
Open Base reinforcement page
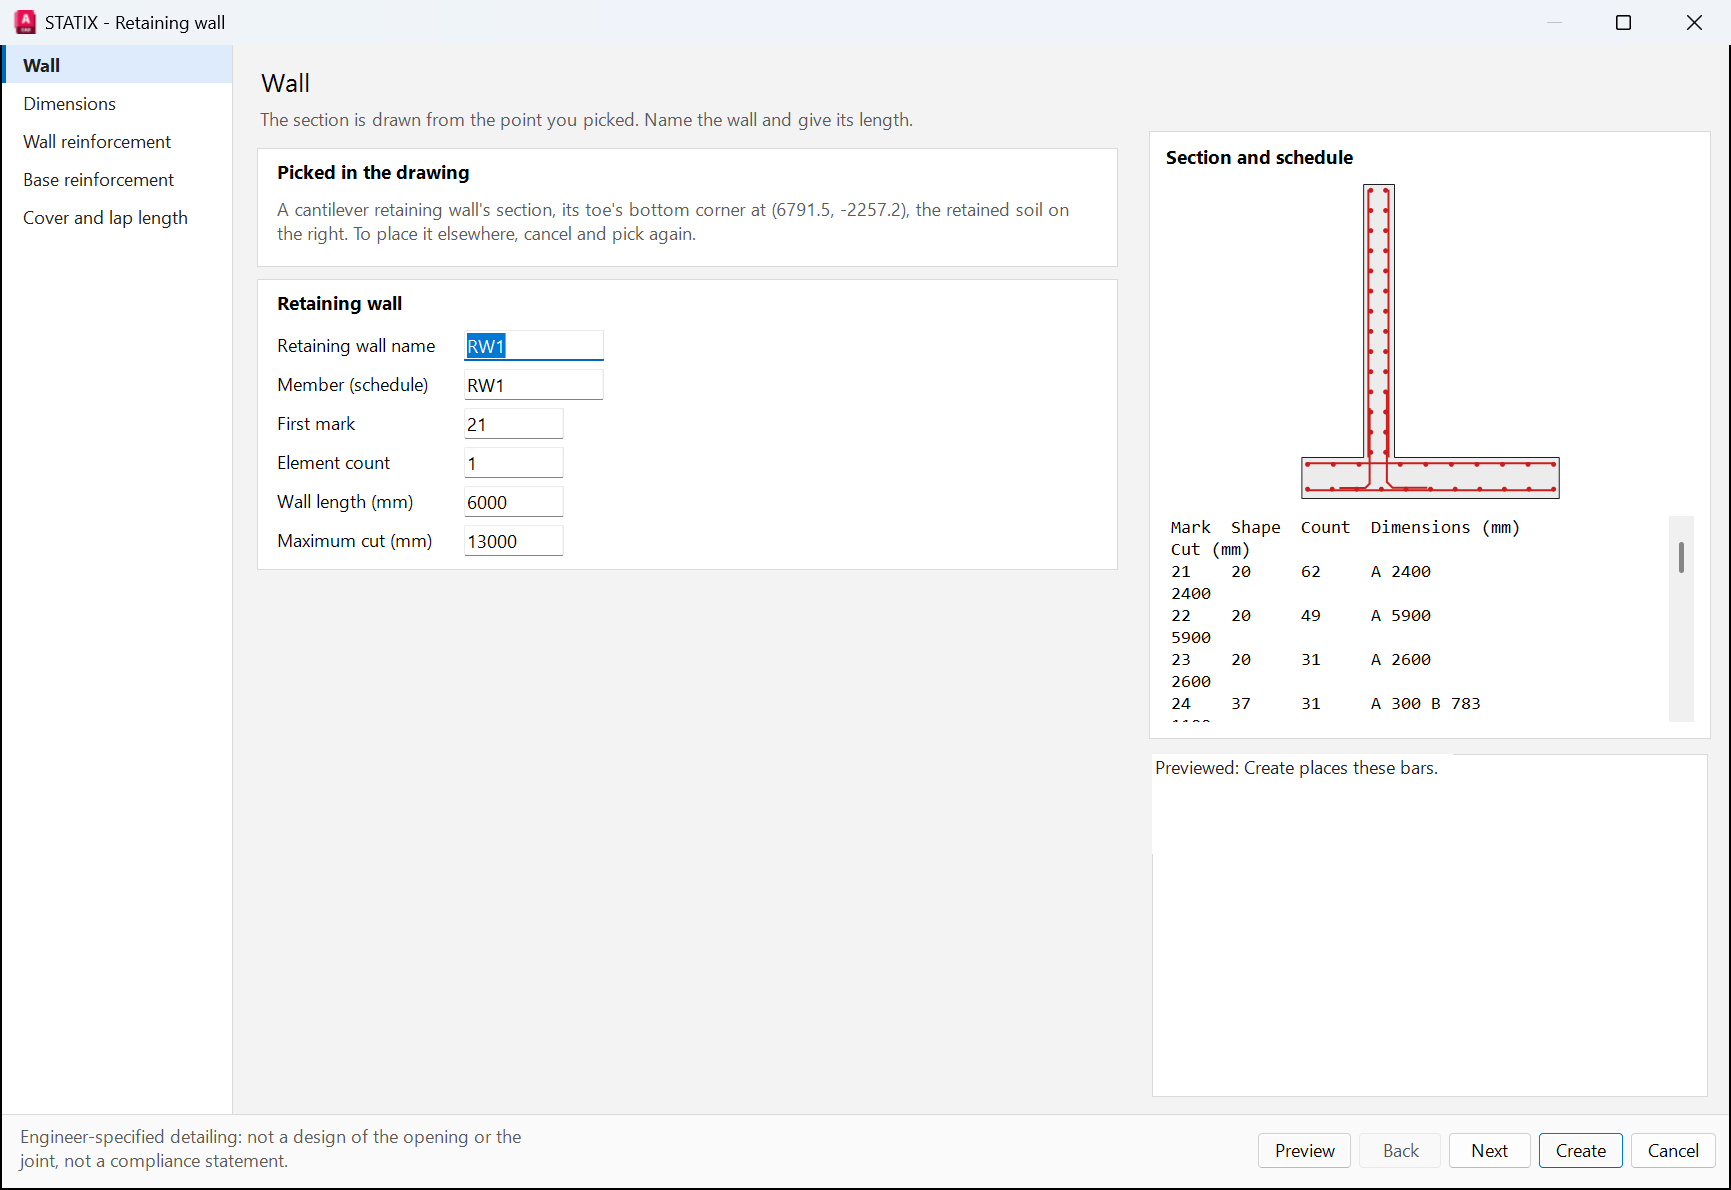tap(117, 179)
